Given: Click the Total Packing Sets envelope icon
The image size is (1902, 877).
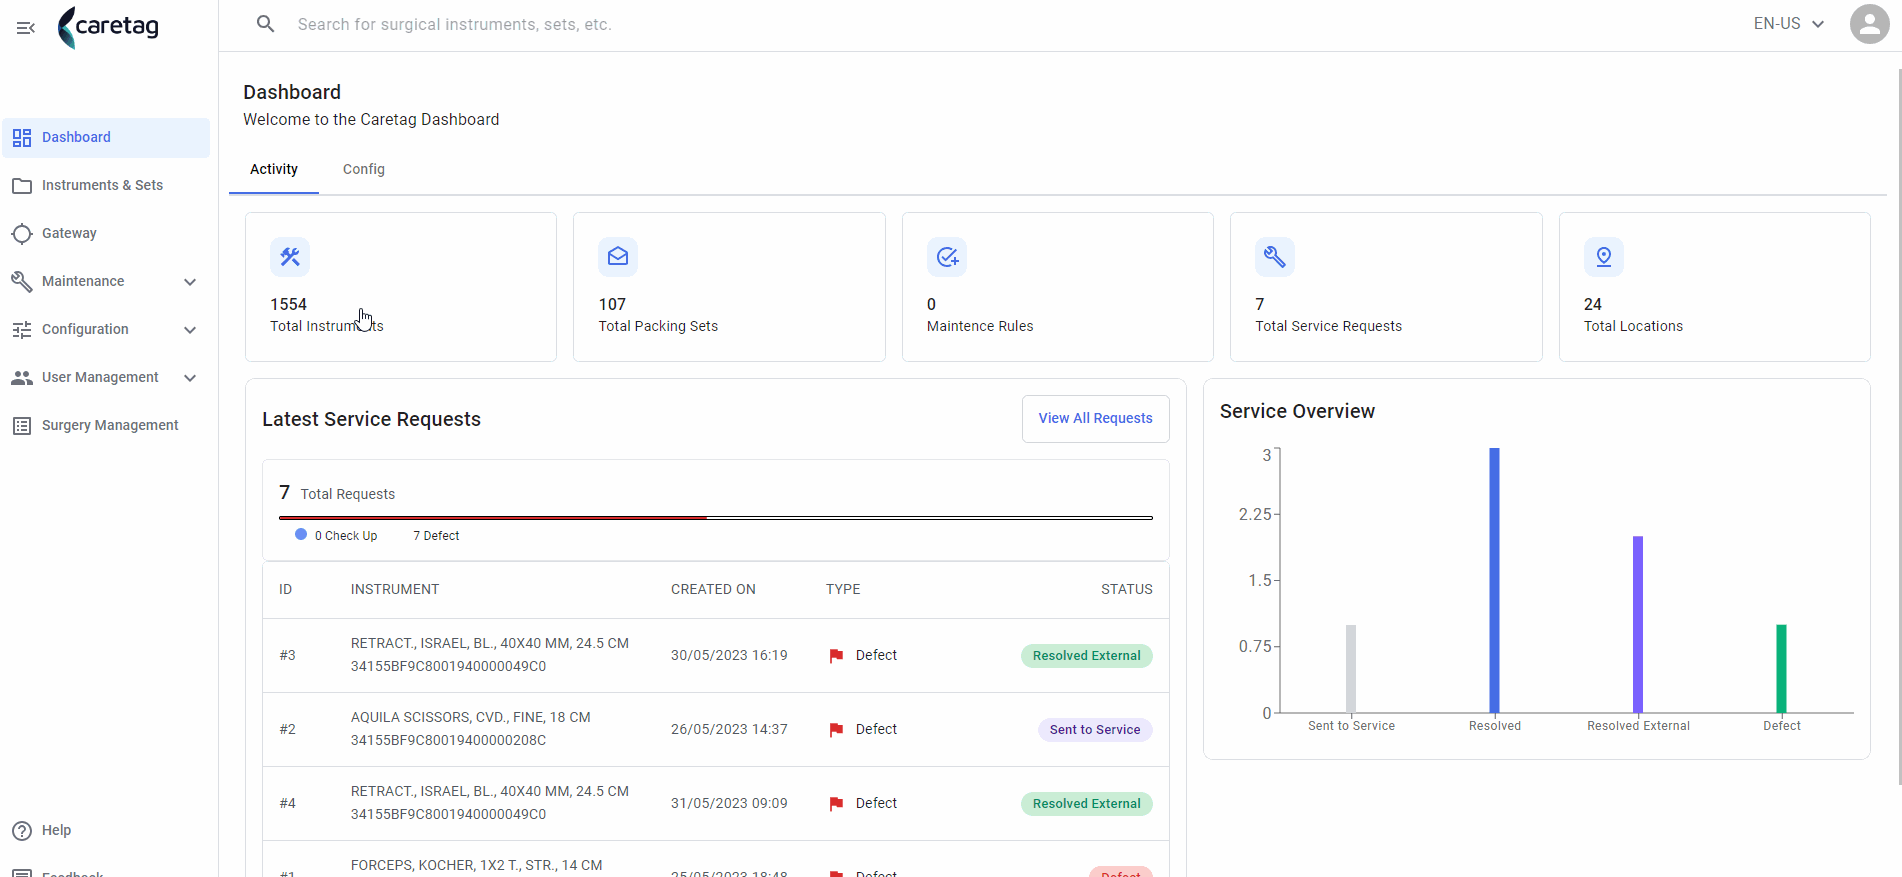Looking at the screenshot, I should 618,257.
